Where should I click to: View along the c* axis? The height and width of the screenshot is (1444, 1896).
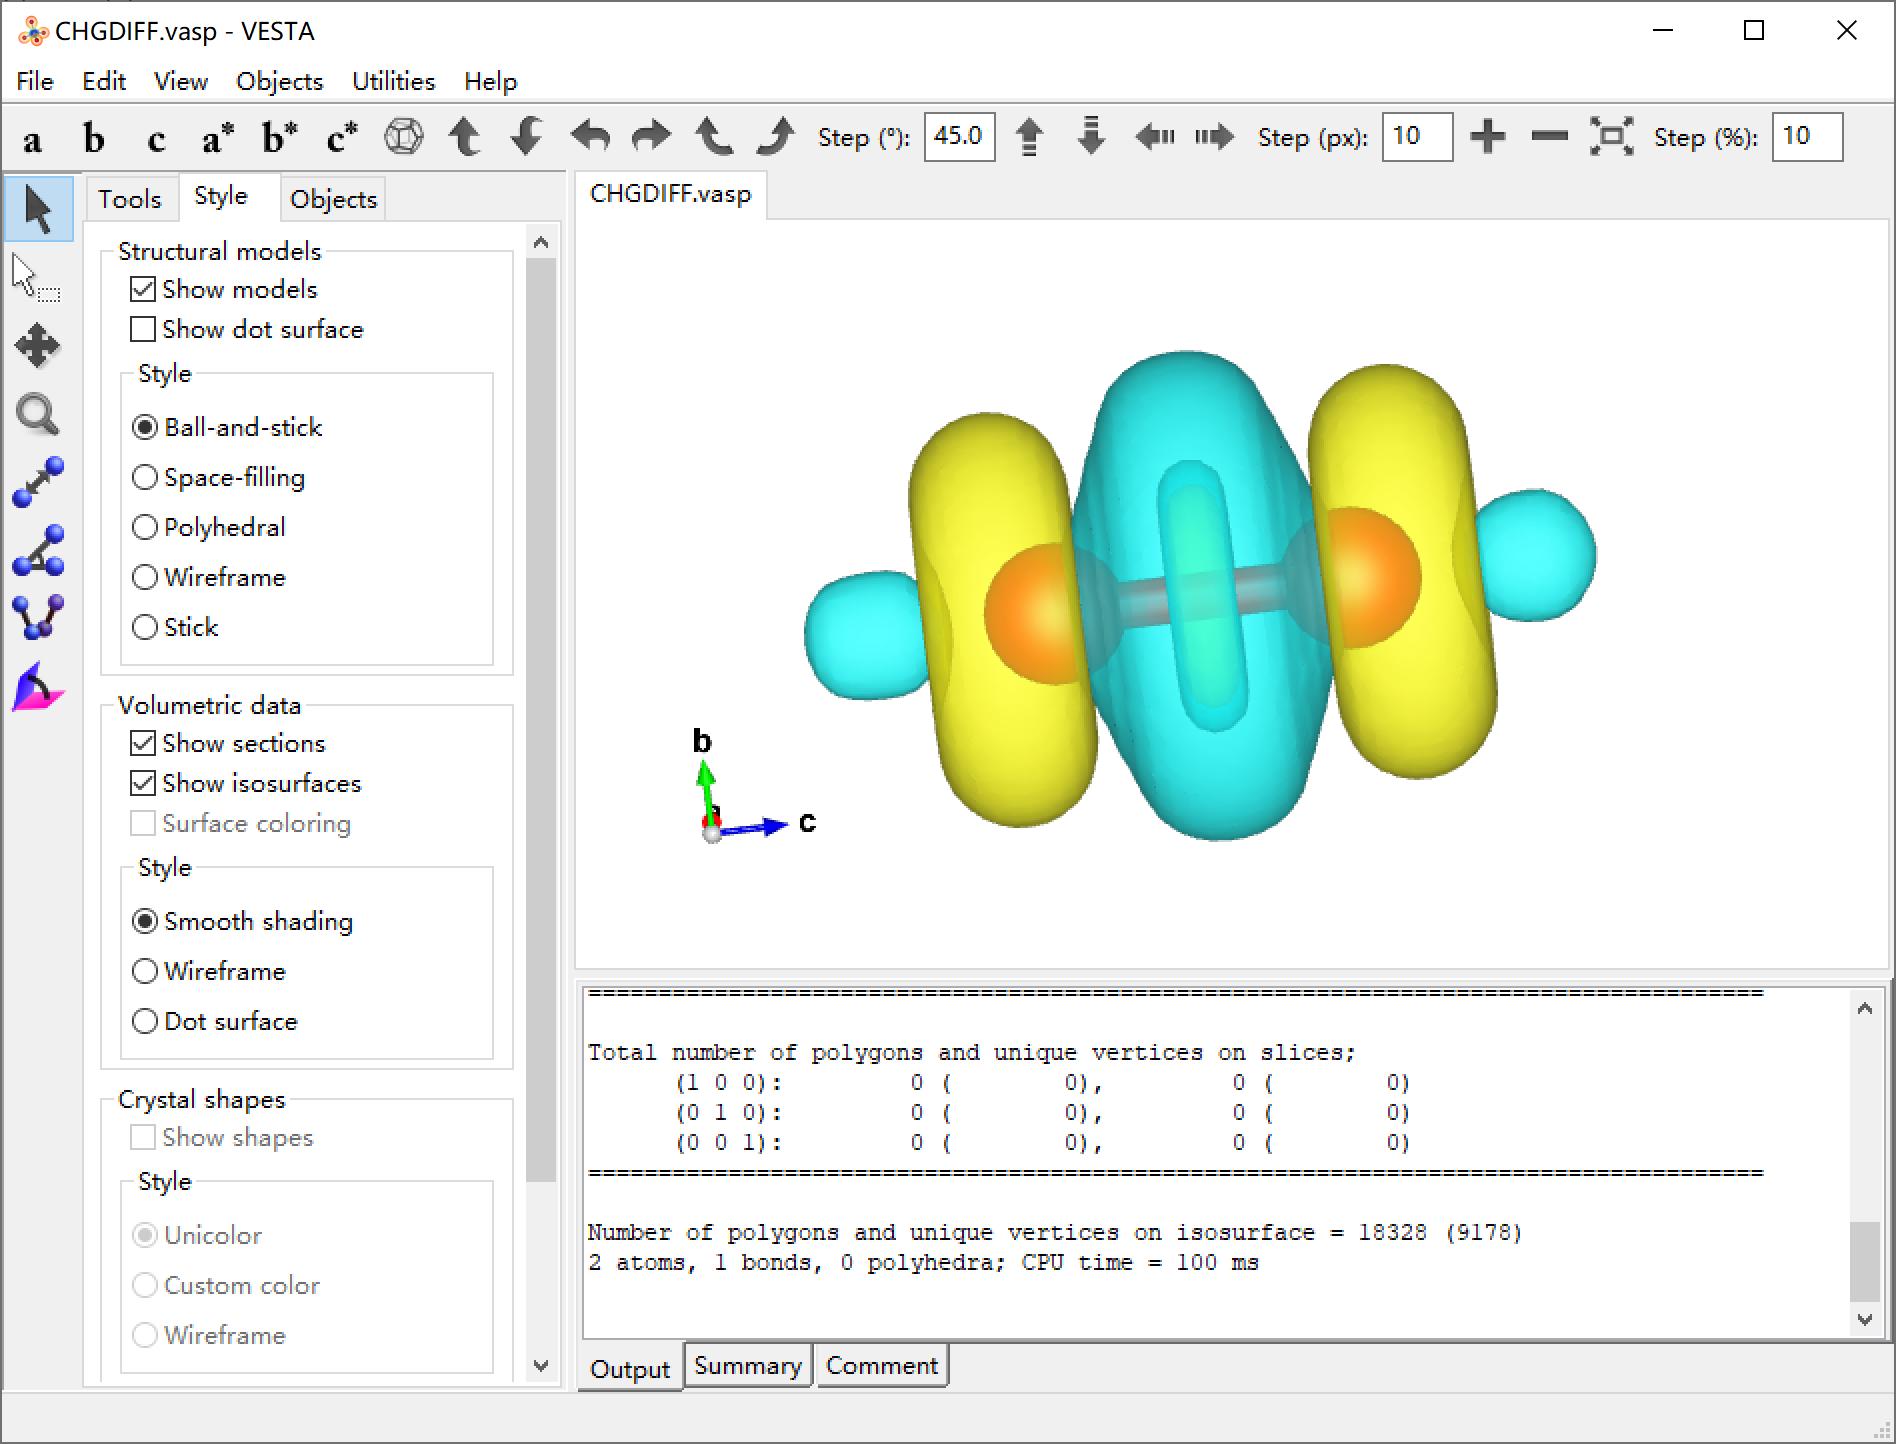tap(341, 137)
